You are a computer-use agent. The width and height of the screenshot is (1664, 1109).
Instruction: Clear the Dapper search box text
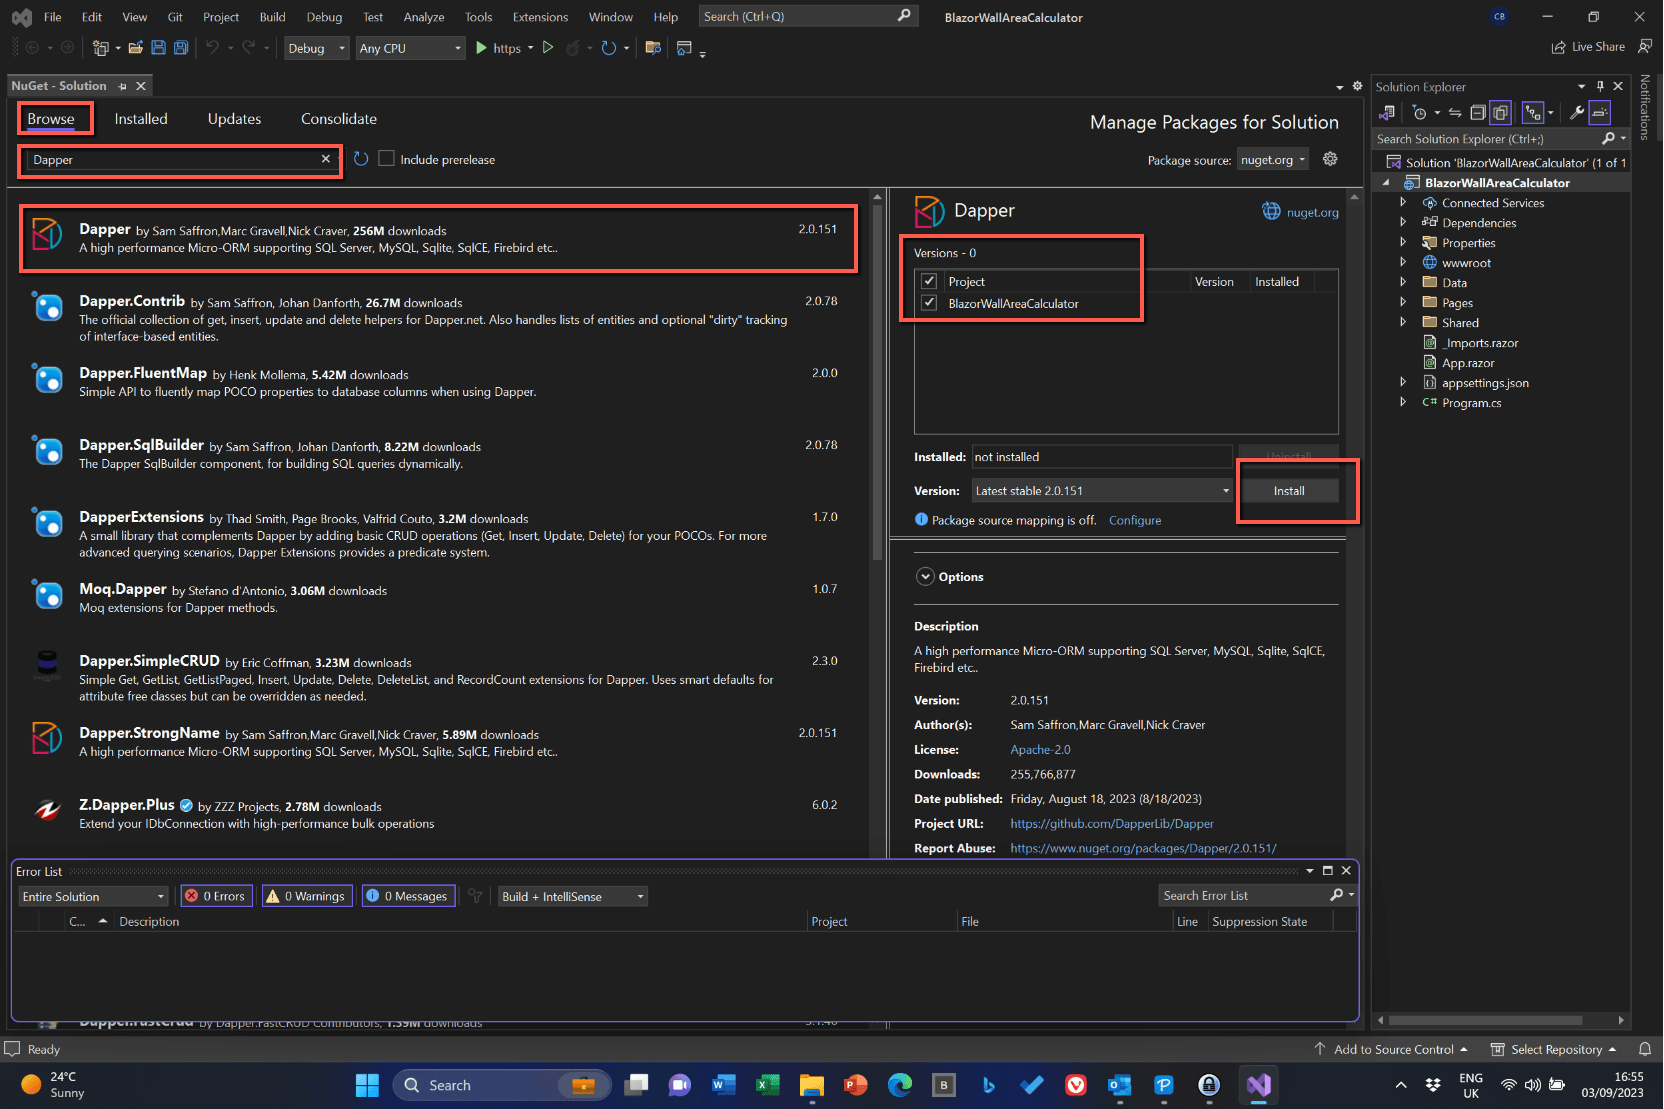tap(326, 159)
